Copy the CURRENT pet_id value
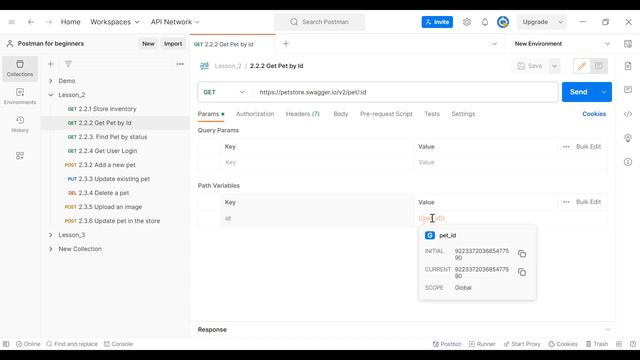The image size is (640, 360). pos(522,272)
